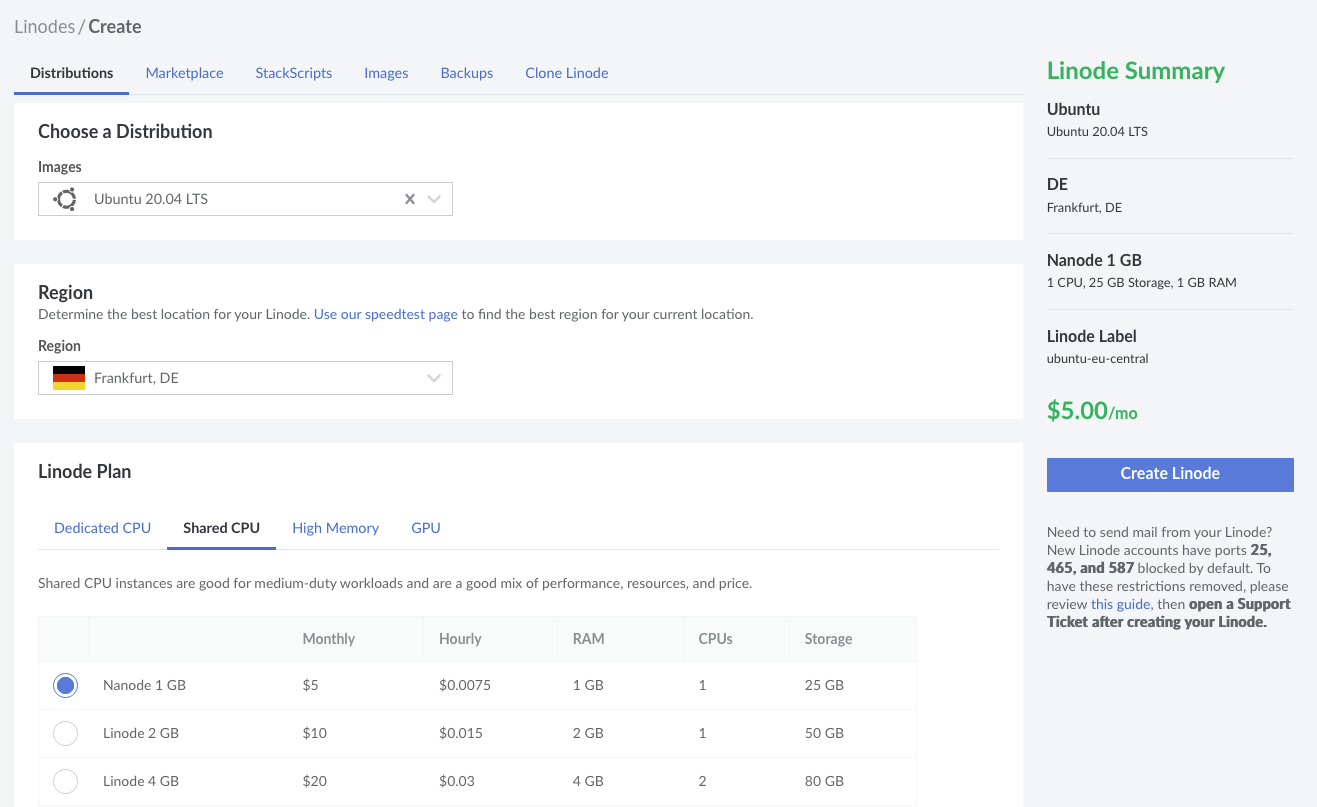Click 'Choose a Distribution' heading
The height and width of the screenshot is (807, 1317).
(x=125, y=131)
